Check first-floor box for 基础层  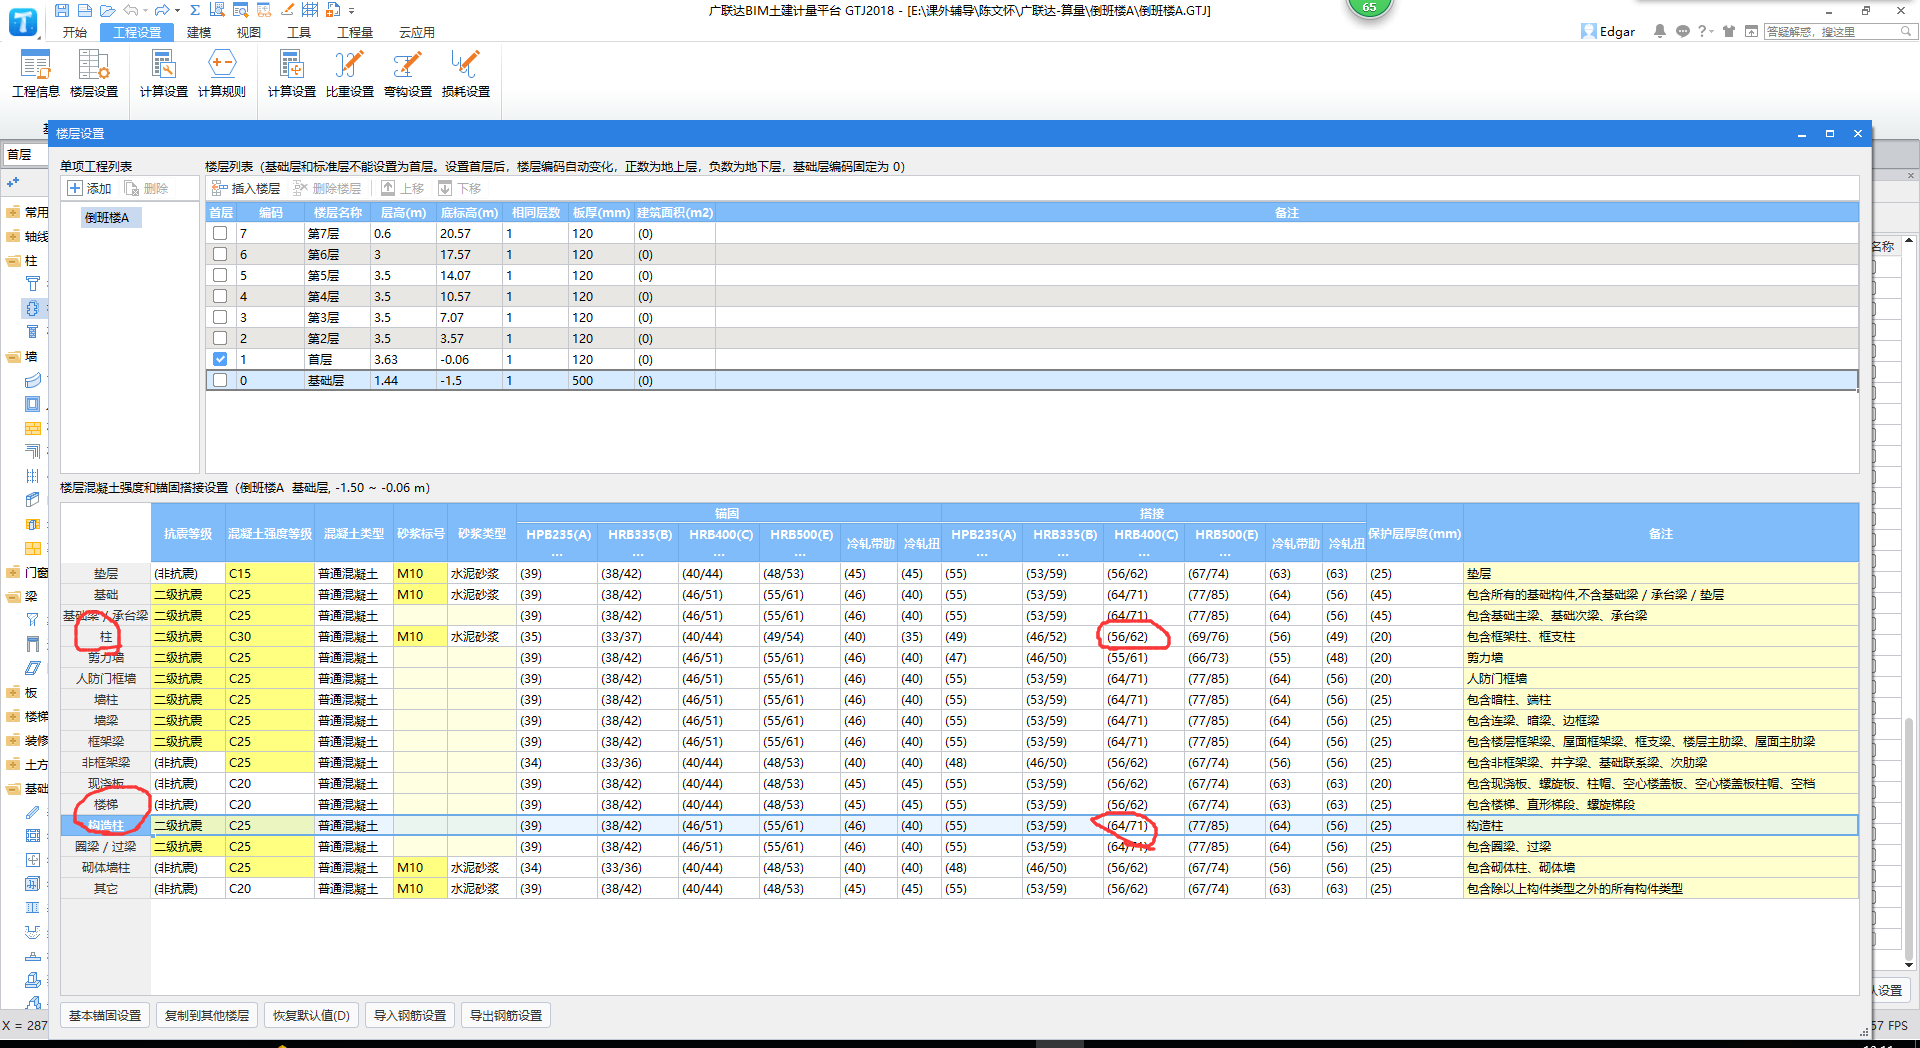pyautogui.click(x=220, y=380)
